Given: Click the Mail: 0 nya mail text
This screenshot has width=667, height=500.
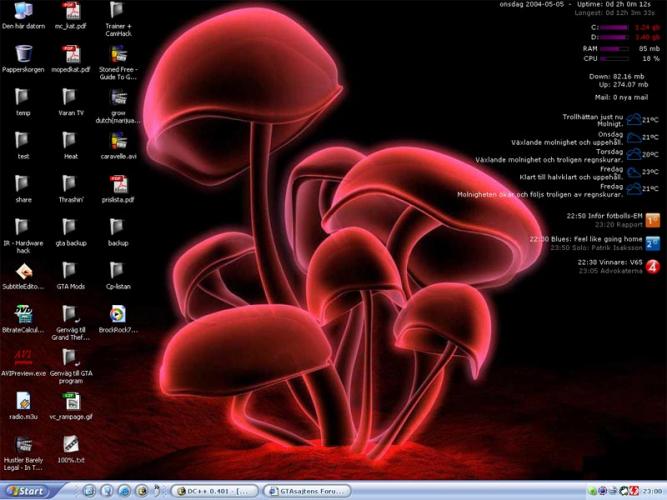Looking at the screenshot, I should point(621,98).
